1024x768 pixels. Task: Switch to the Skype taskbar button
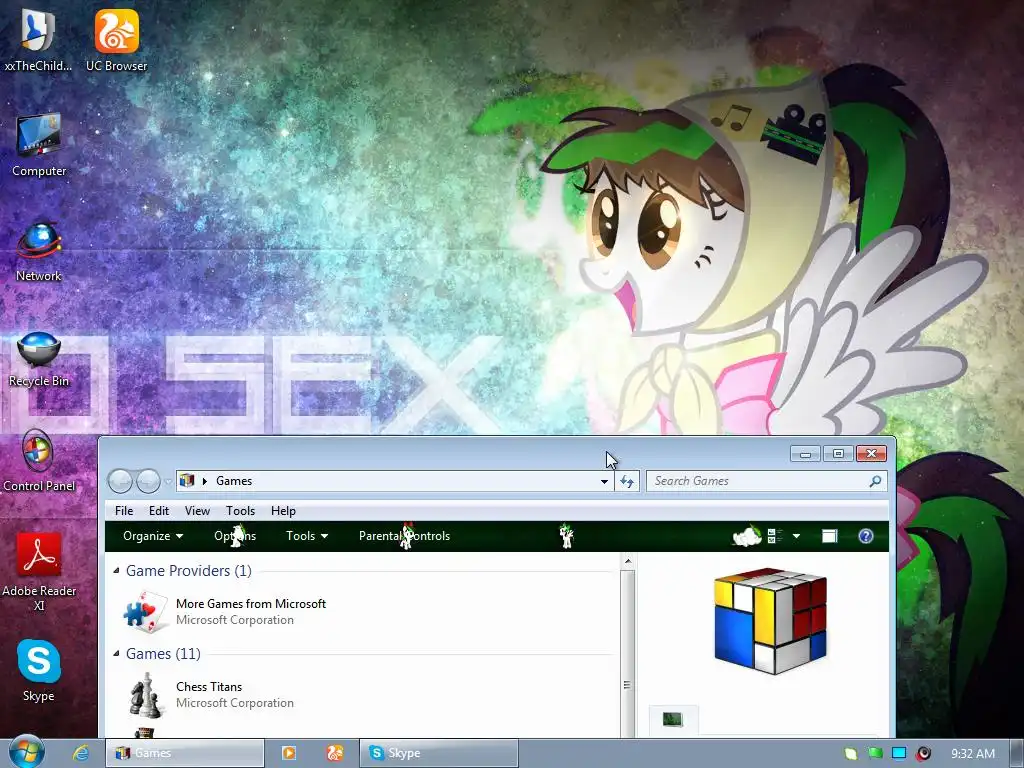point(438,753)
